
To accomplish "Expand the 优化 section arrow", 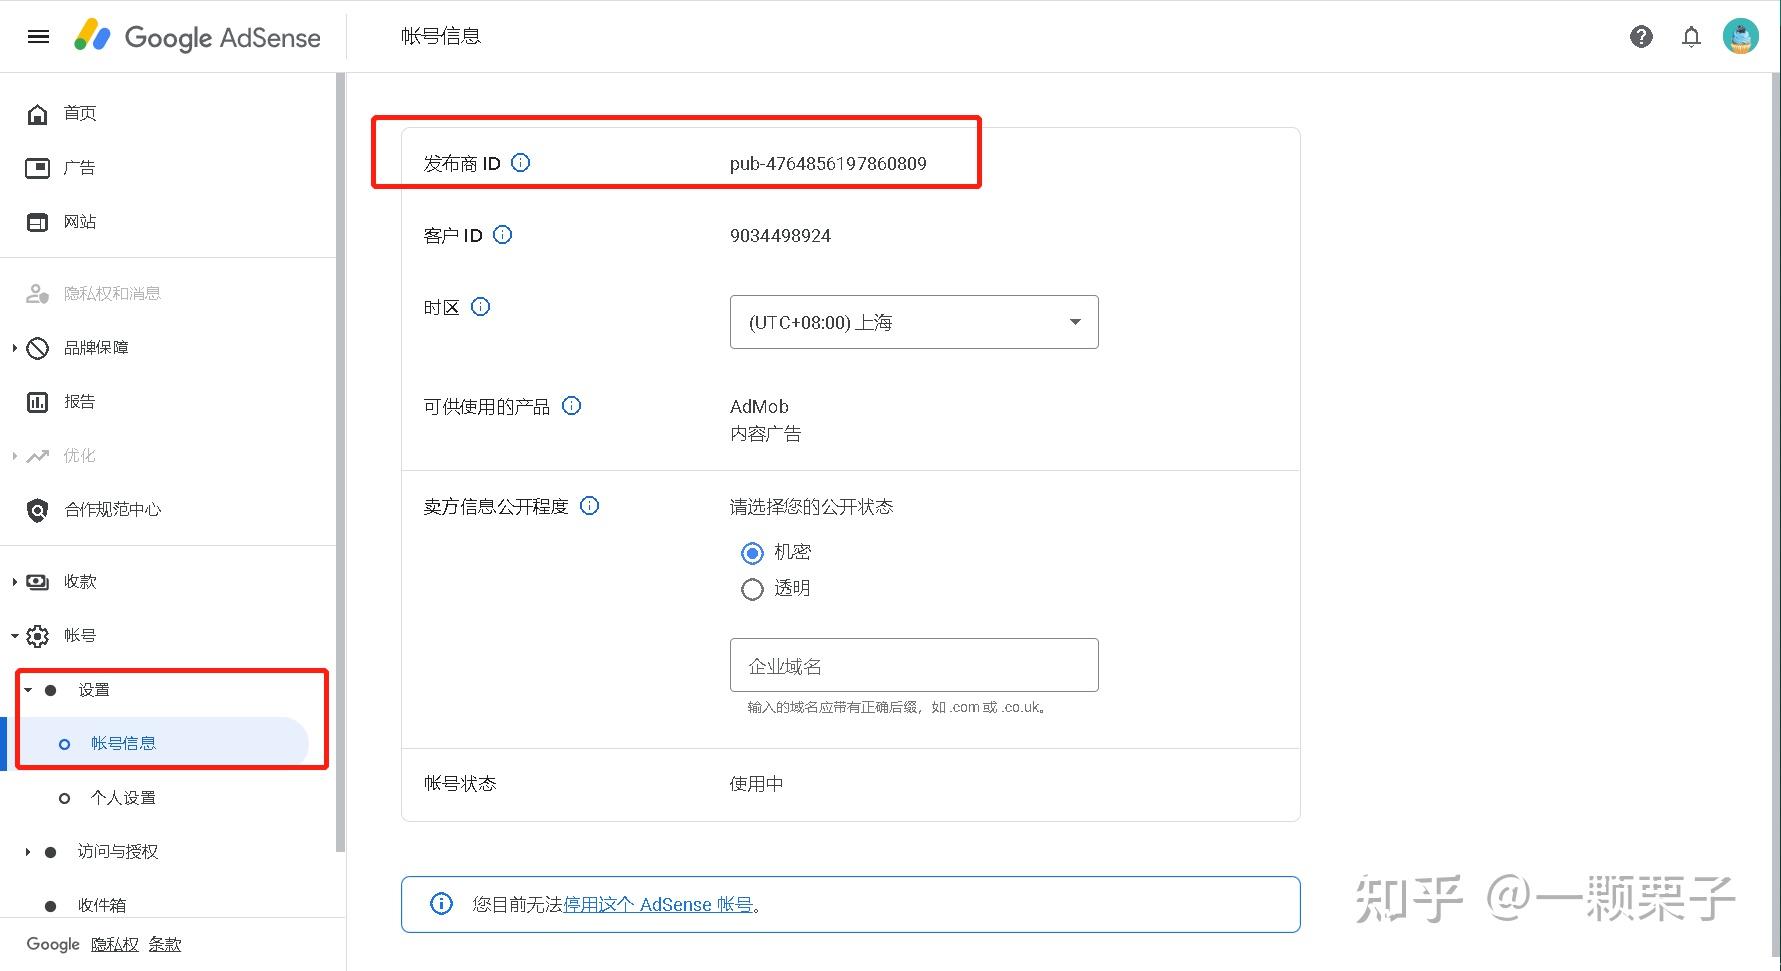I will [x=14, y=456].
